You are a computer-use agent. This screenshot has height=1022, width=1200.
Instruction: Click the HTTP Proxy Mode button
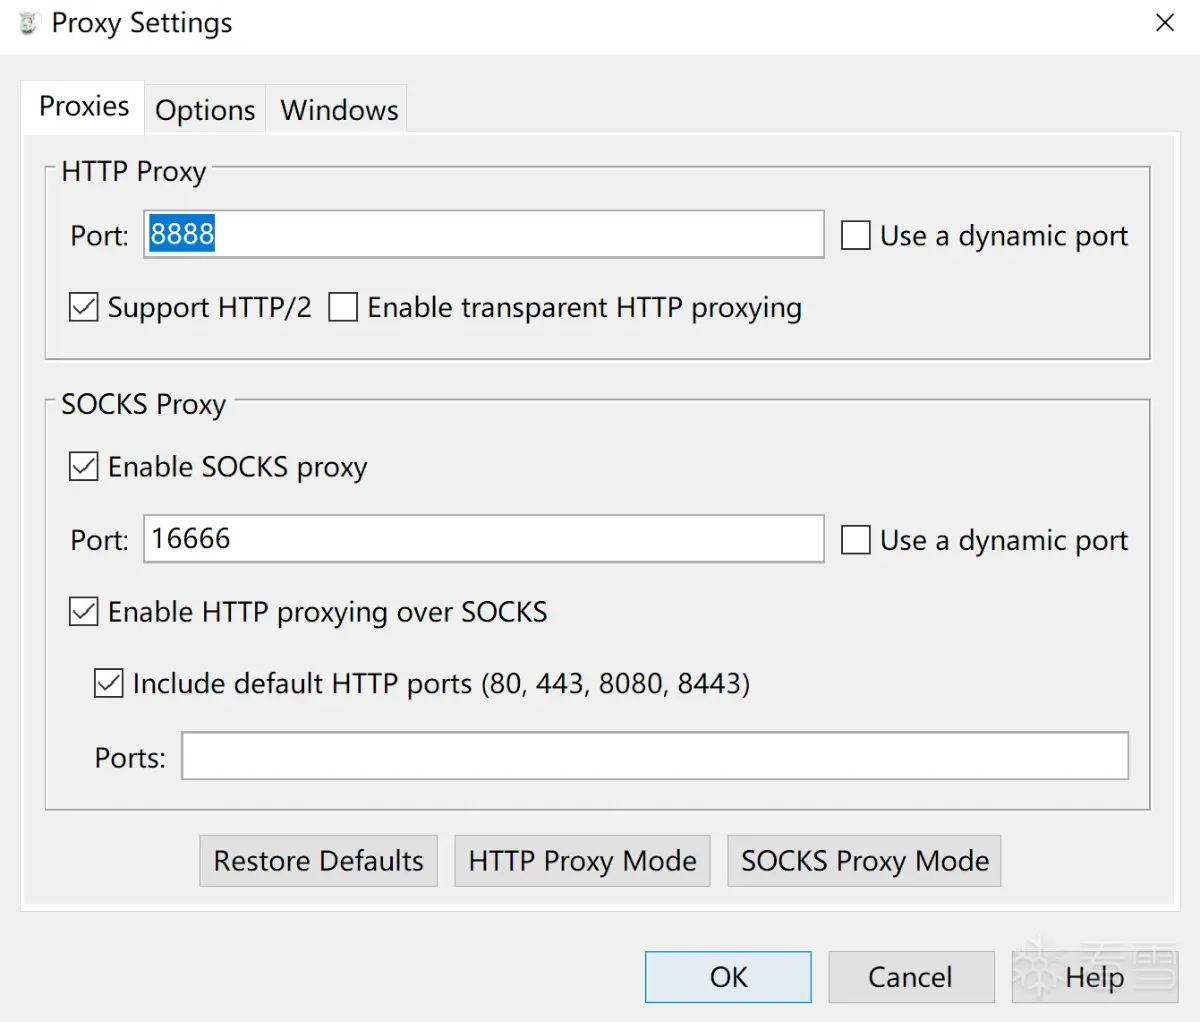pyautogui.click(x=582, y=861)
